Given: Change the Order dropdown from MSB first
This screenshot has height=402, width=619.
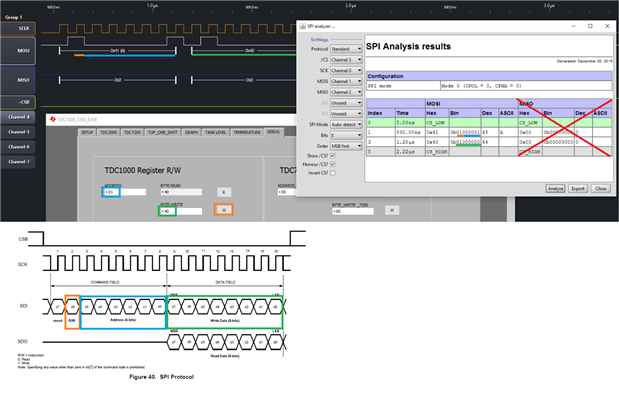Looking at the screenshot, I should [345, 144].
